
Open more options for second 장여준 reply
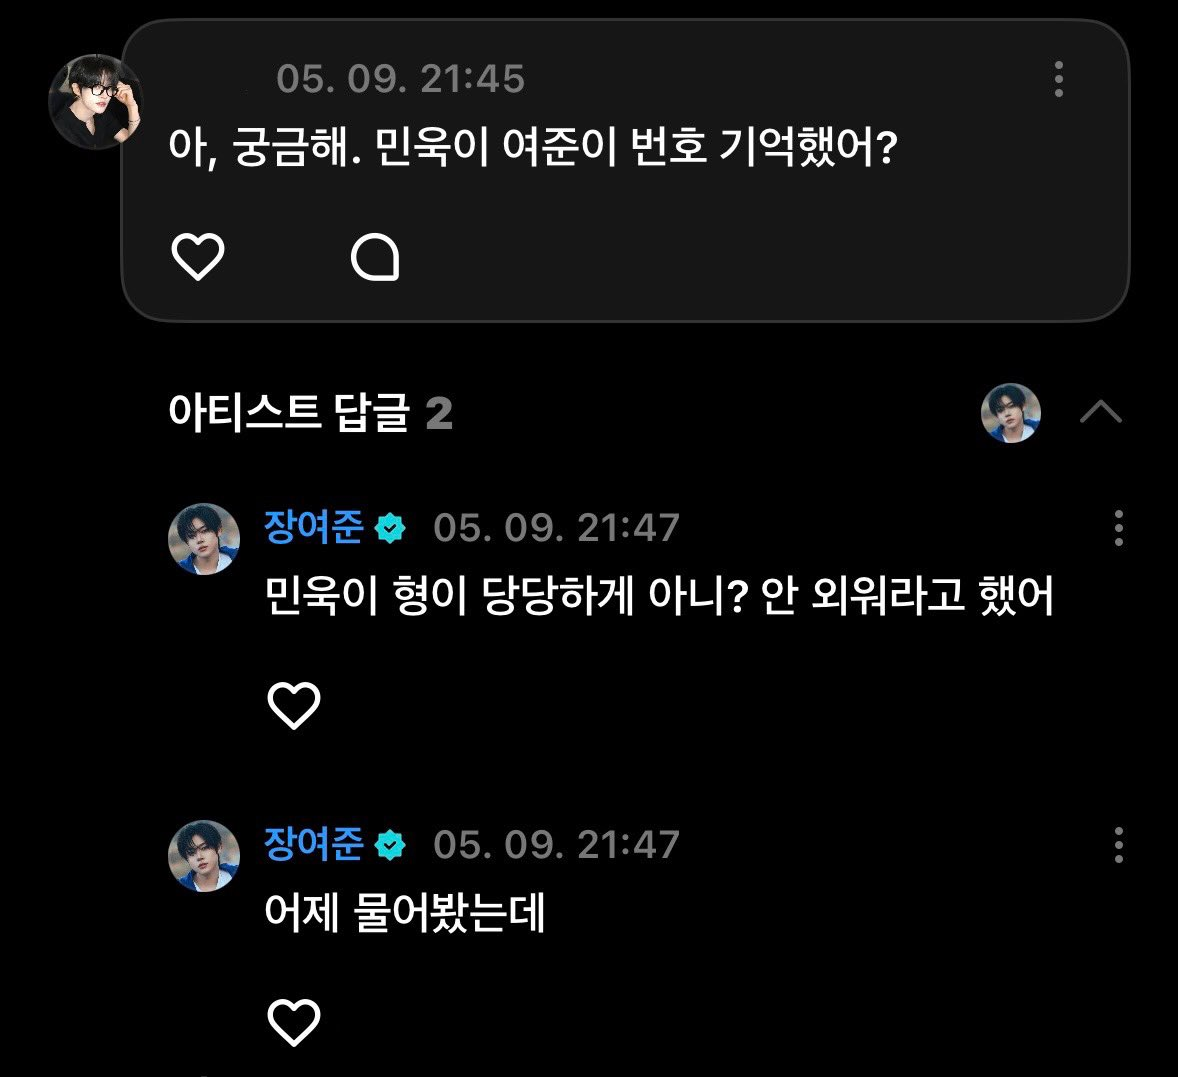click(x=1119, y=845)
